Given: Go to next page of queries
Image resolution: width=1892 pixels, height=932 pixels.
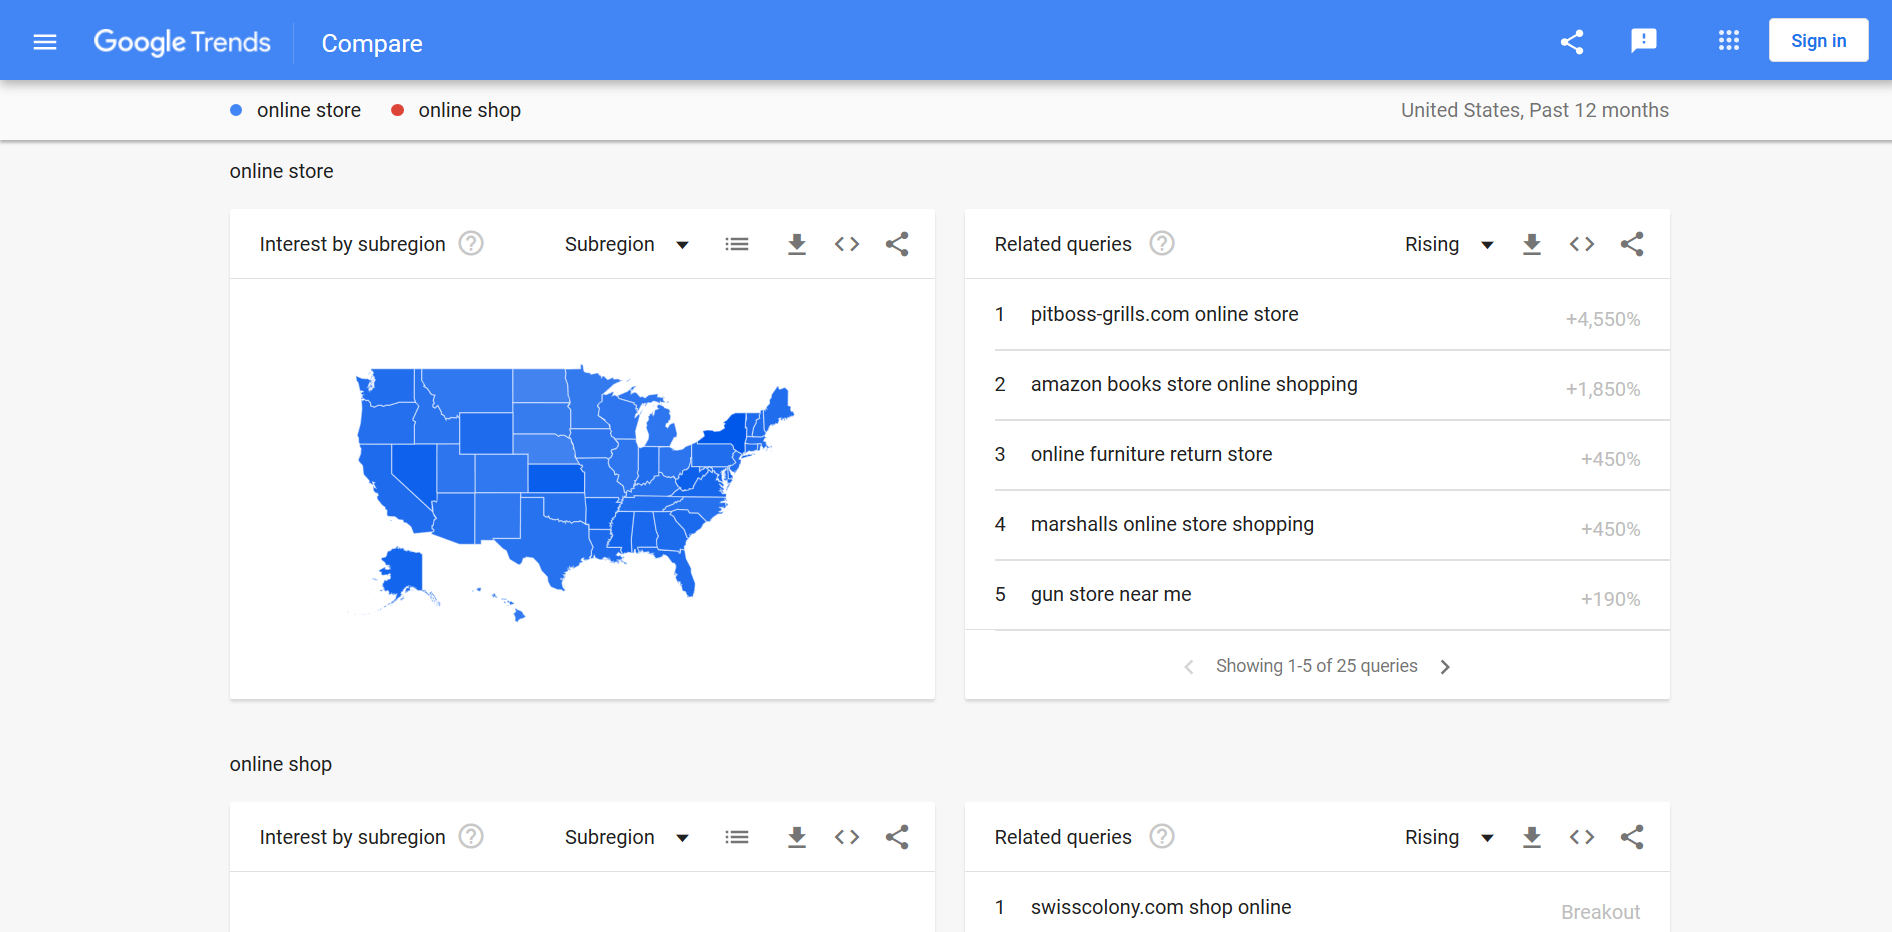Looking at the screenshot, I should [x=1445, y=667].
